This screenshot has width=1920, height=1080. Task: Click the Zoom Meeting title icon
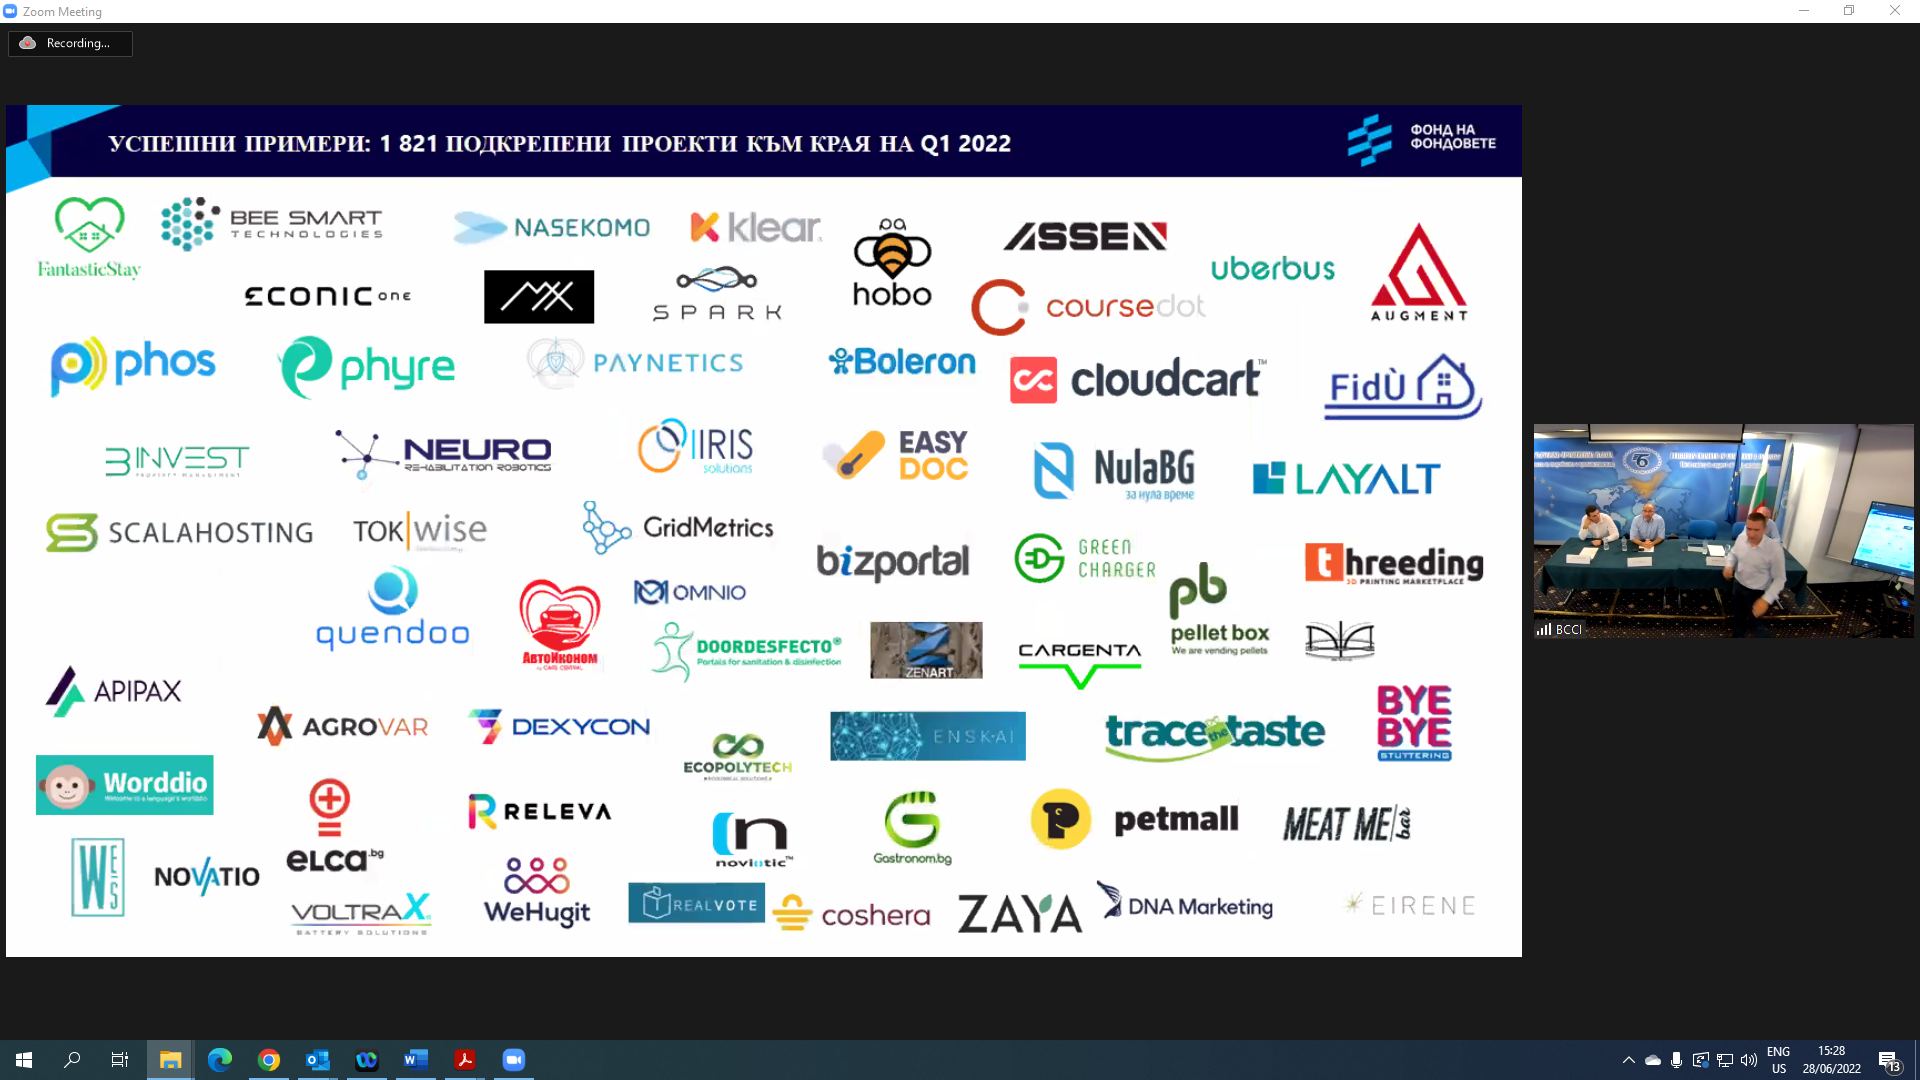click(10, 11)
